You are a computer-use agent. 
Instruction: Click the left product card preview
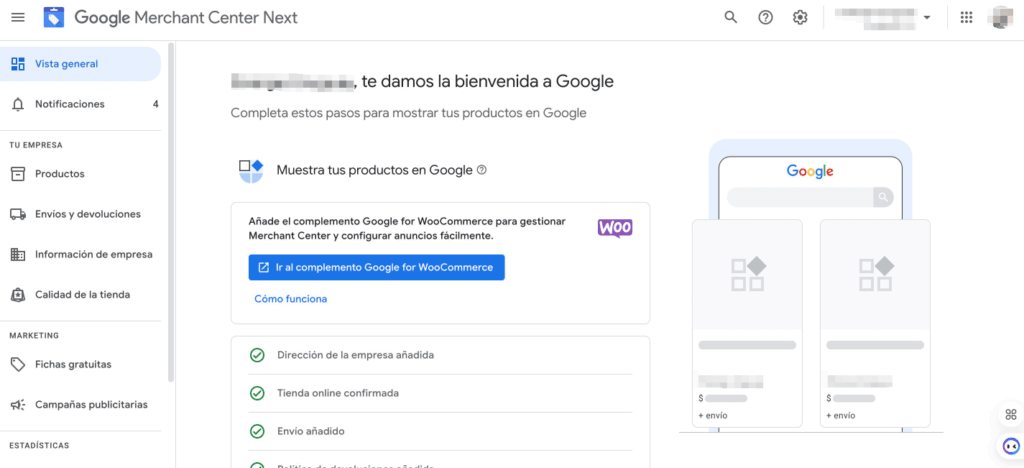[x=747, y=324]
